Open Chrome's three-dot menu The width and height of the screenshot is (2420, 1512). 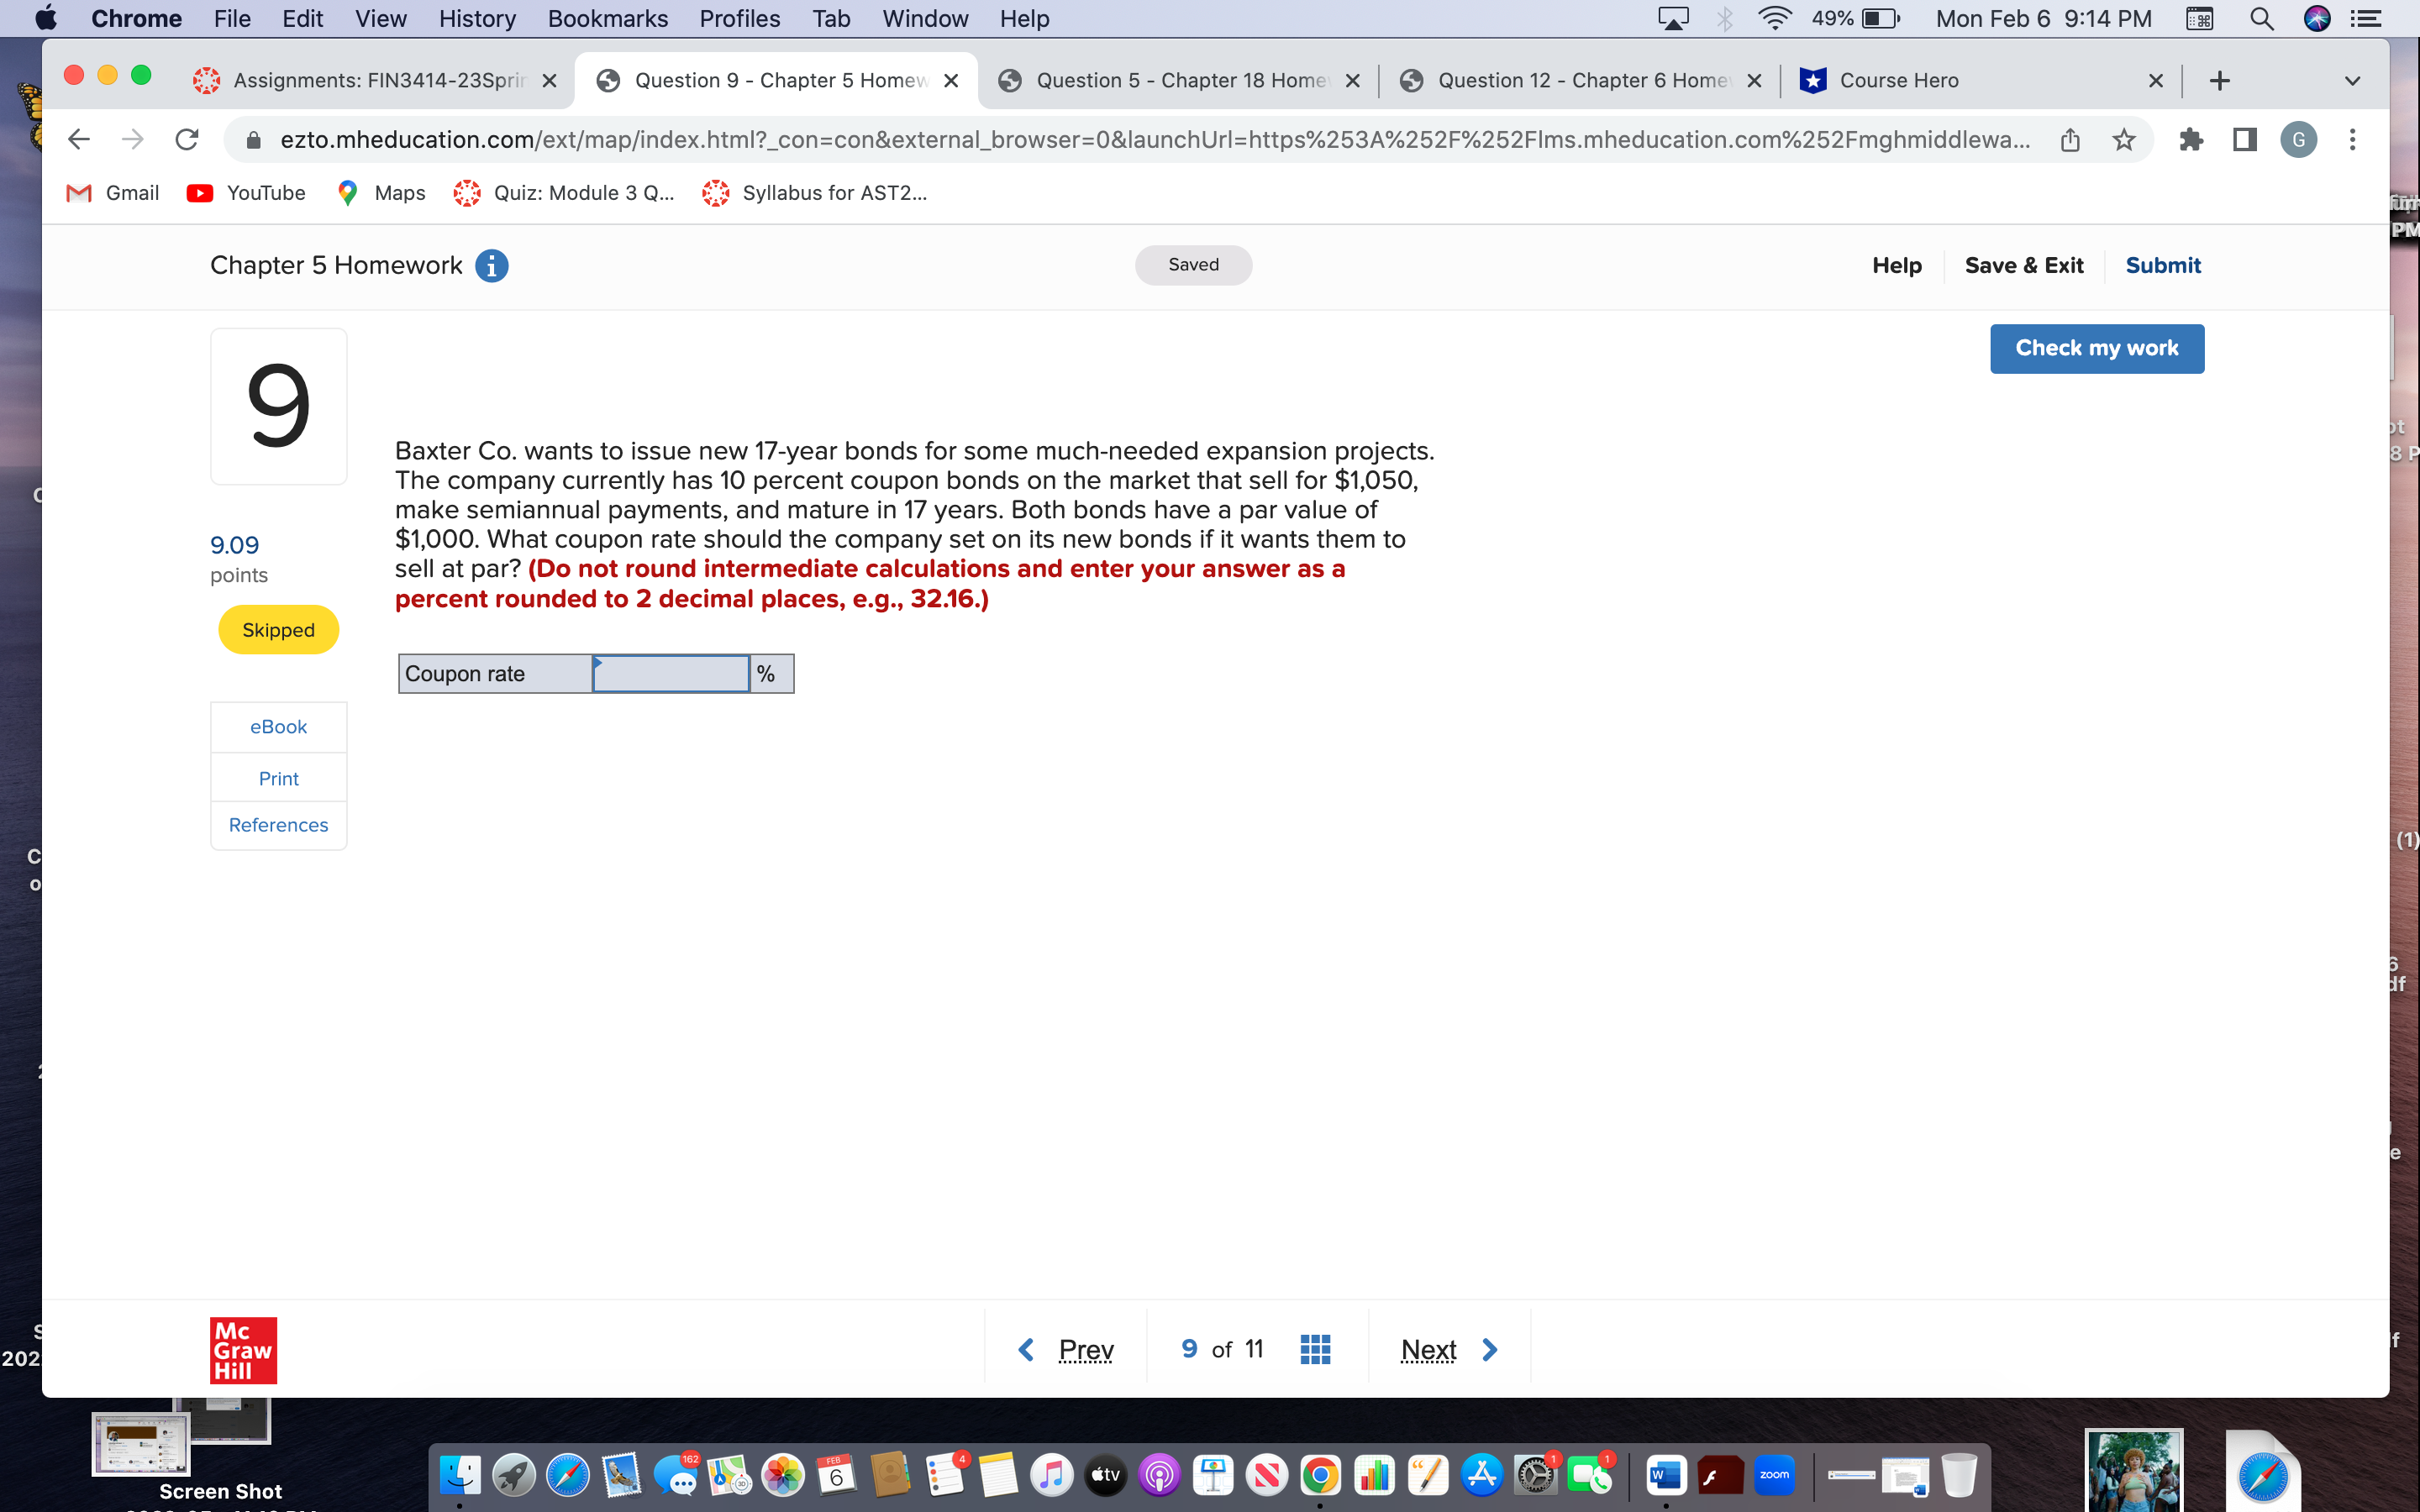coord(2353,140)
